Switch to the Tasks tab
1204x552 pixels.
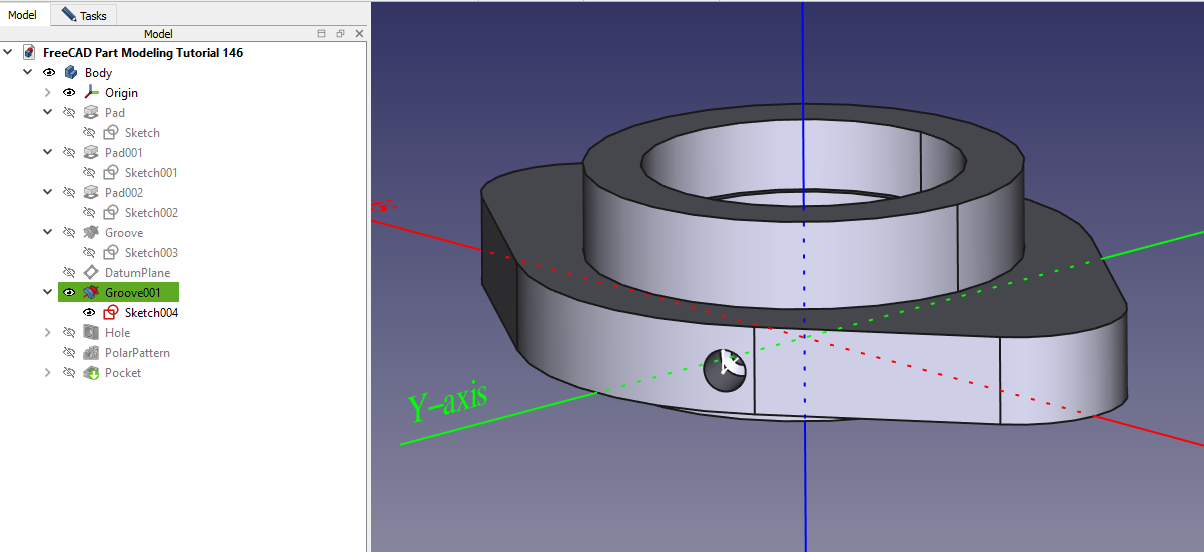pyautogui.click(x=84, y=15)
